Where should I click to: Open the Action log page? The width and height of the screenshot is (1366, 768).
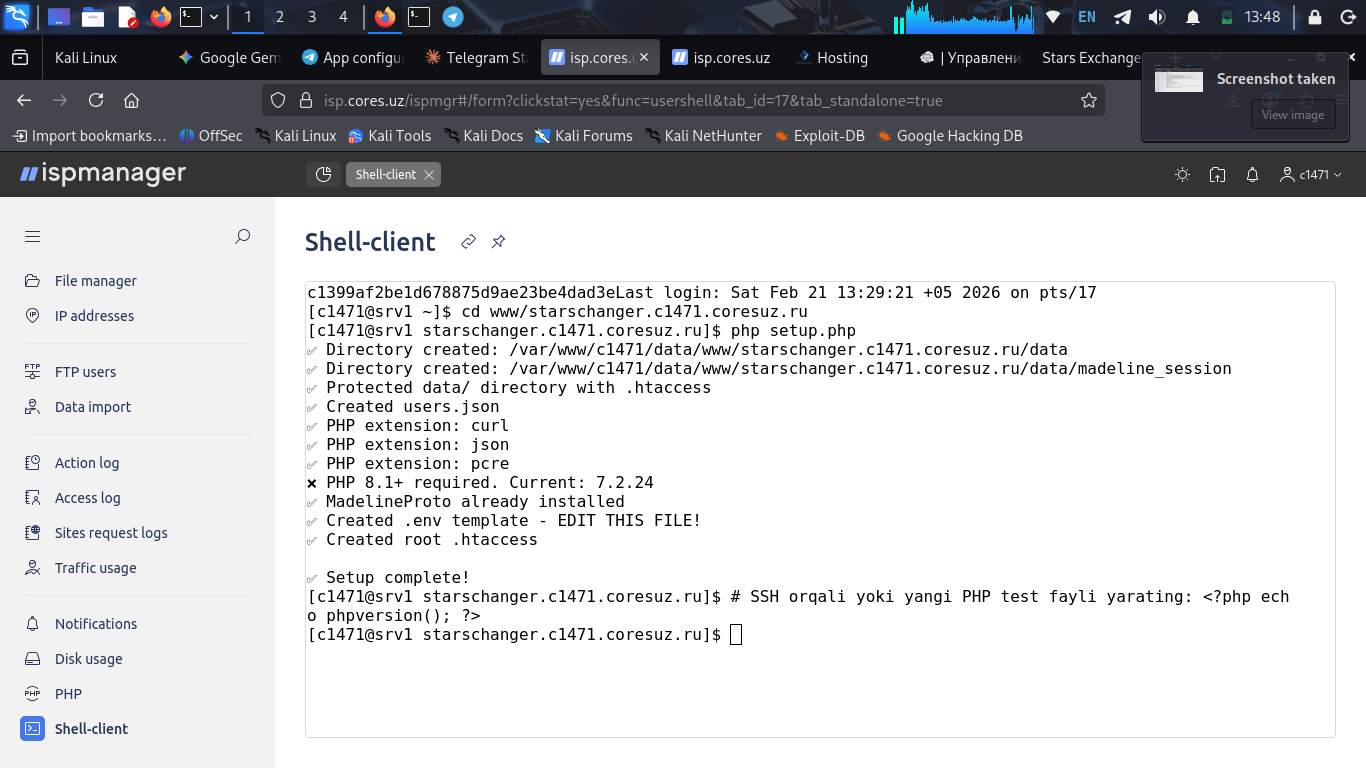(x=86, y=463)
